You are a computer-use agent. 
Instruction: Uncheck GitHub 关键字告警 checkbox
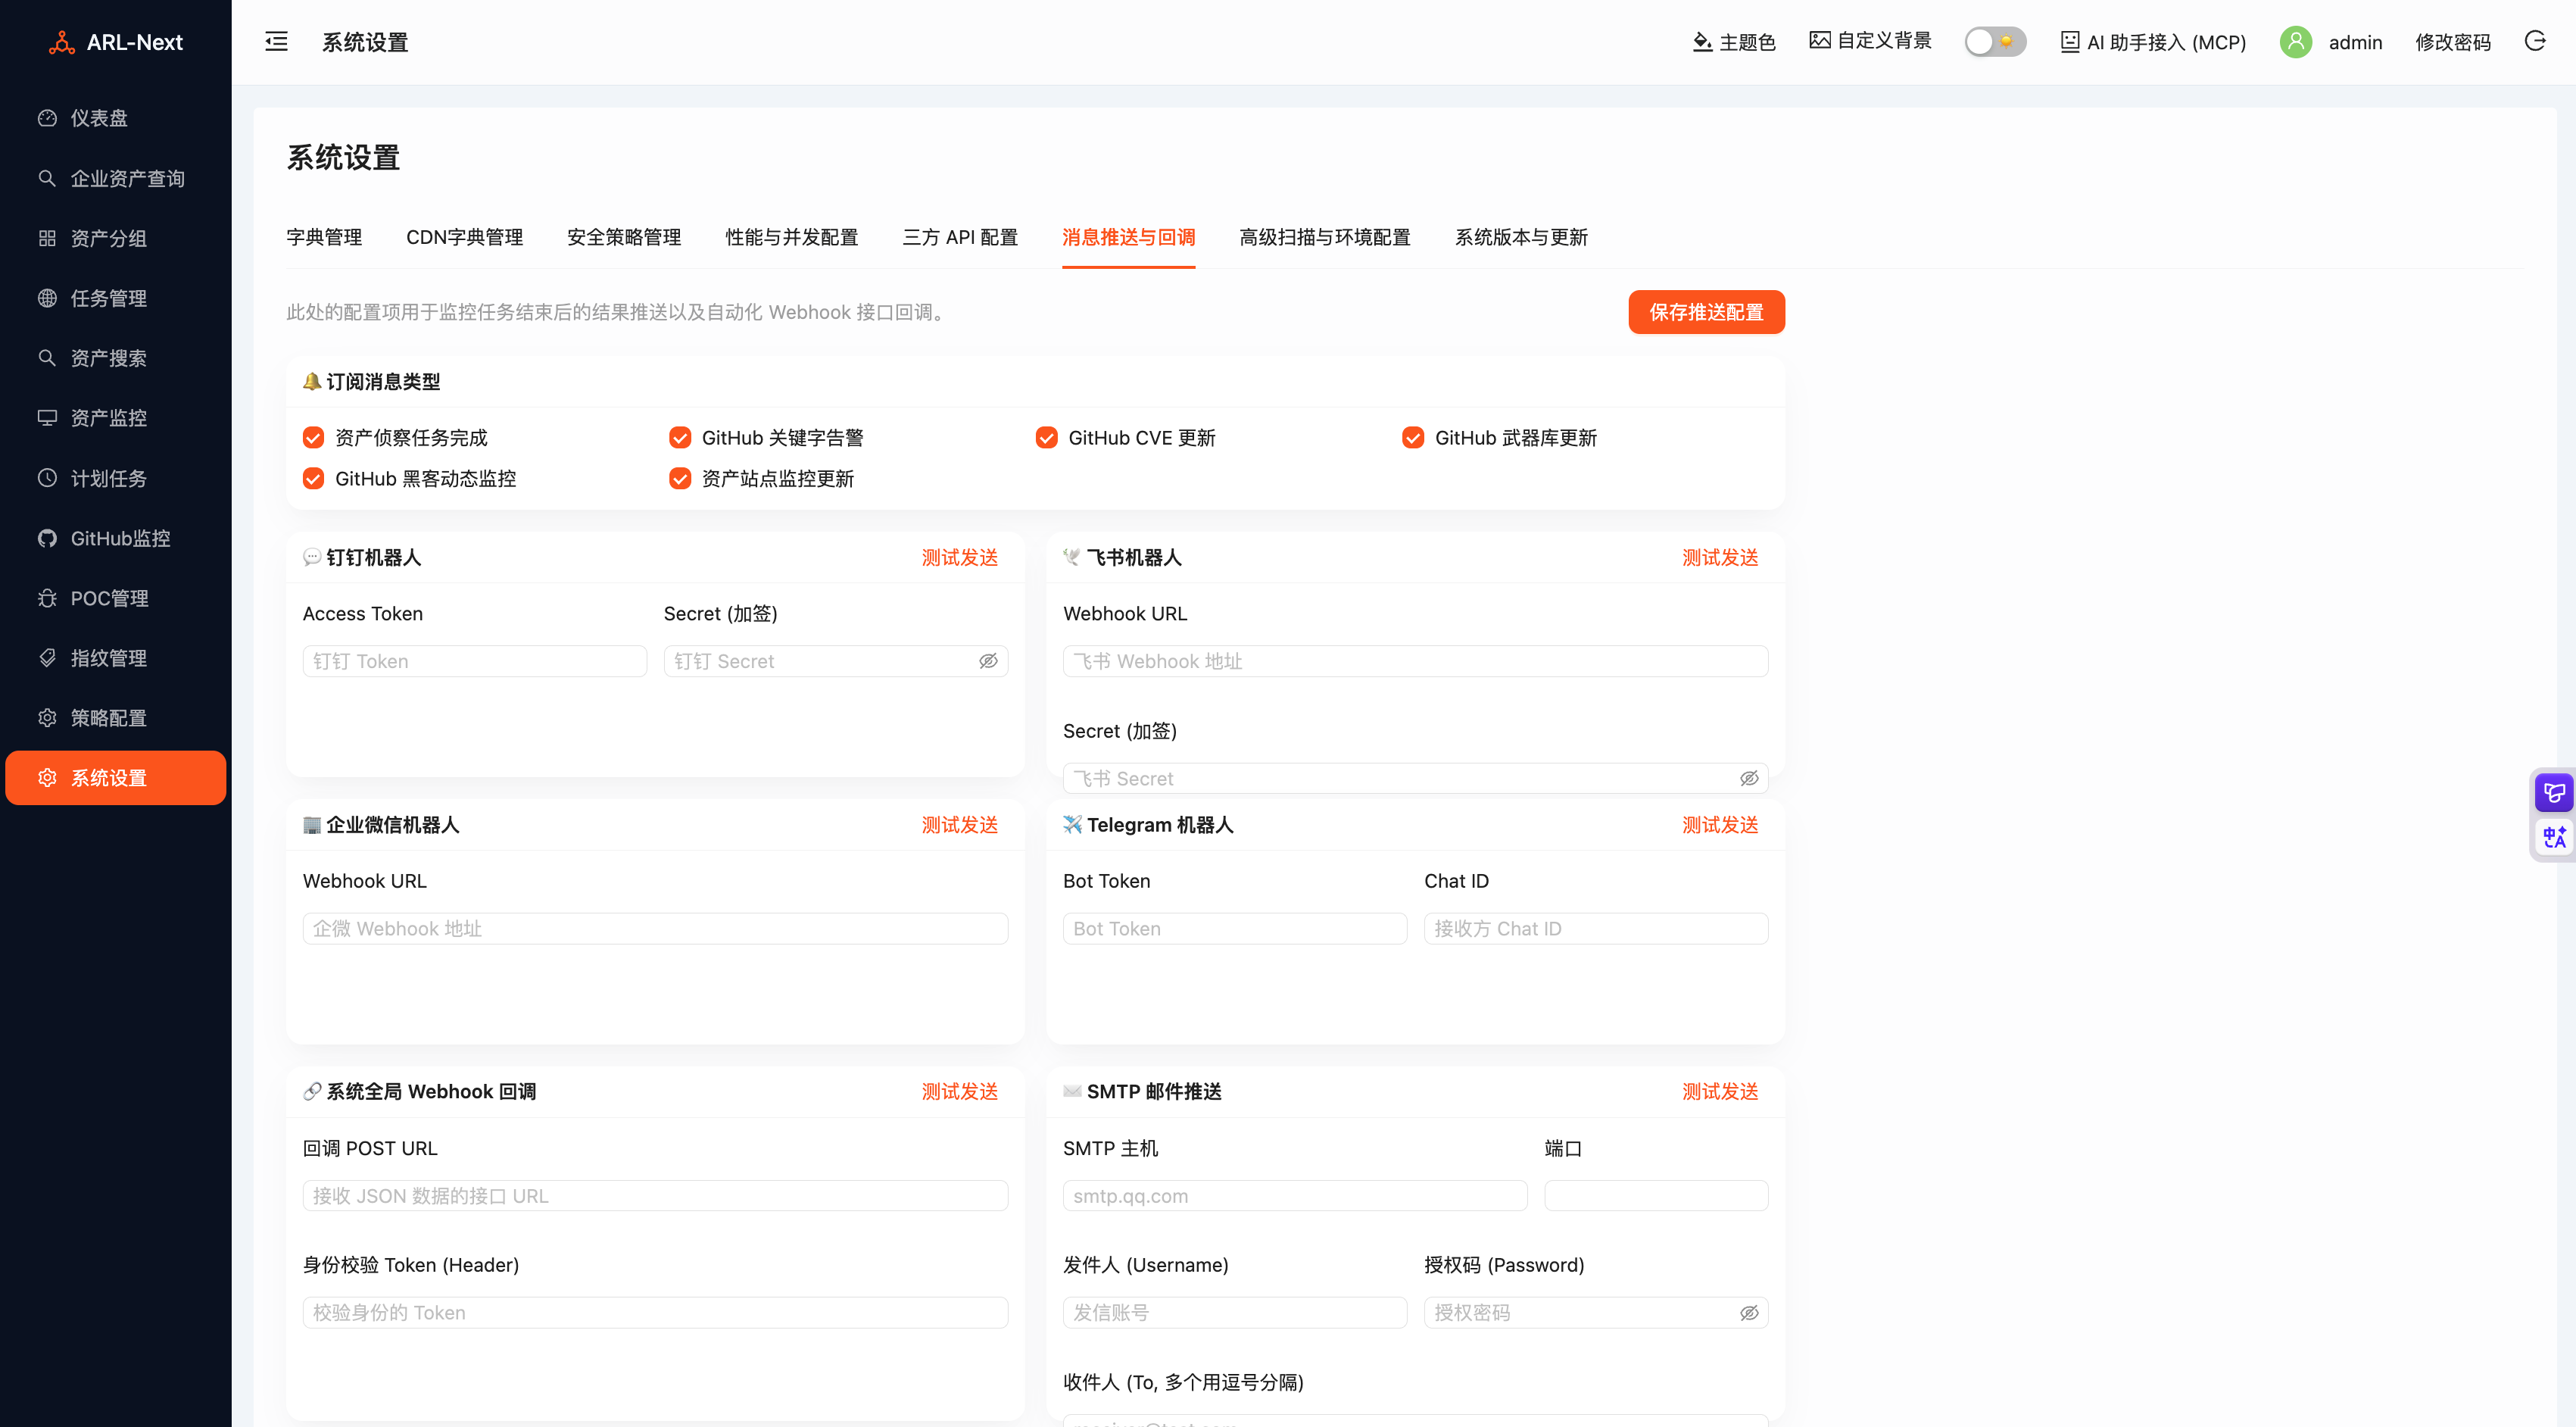[680, 438]
